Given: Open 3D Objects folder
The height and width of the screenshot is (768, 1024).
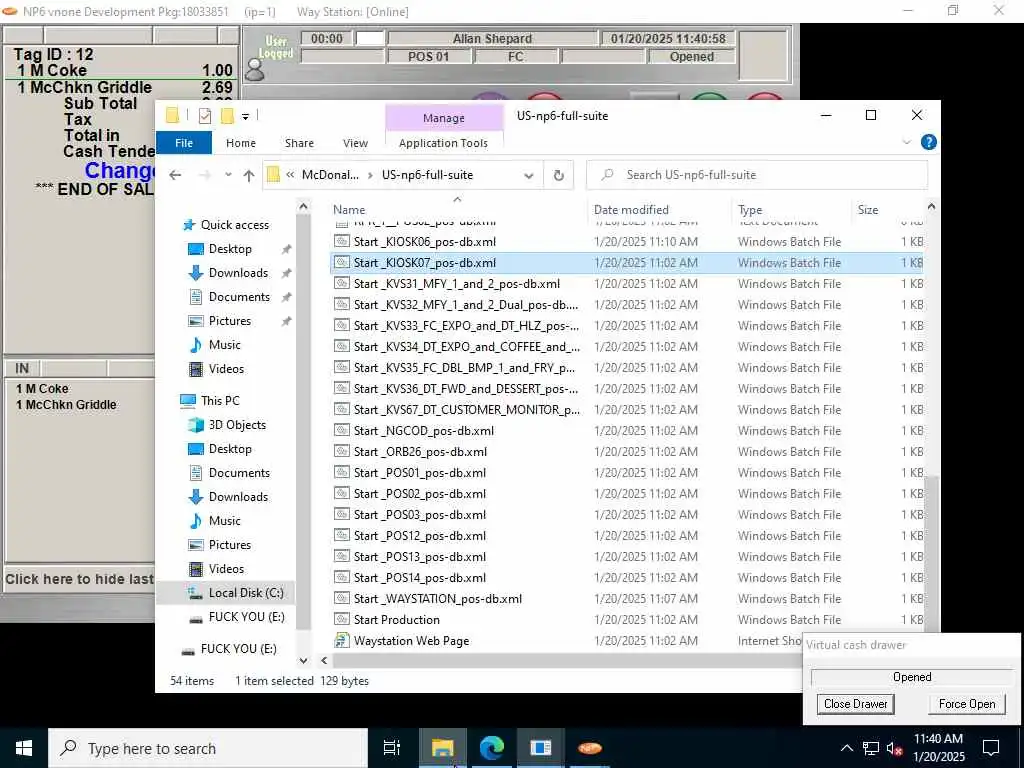Looking at the screenshot, I should coord(236,424).
